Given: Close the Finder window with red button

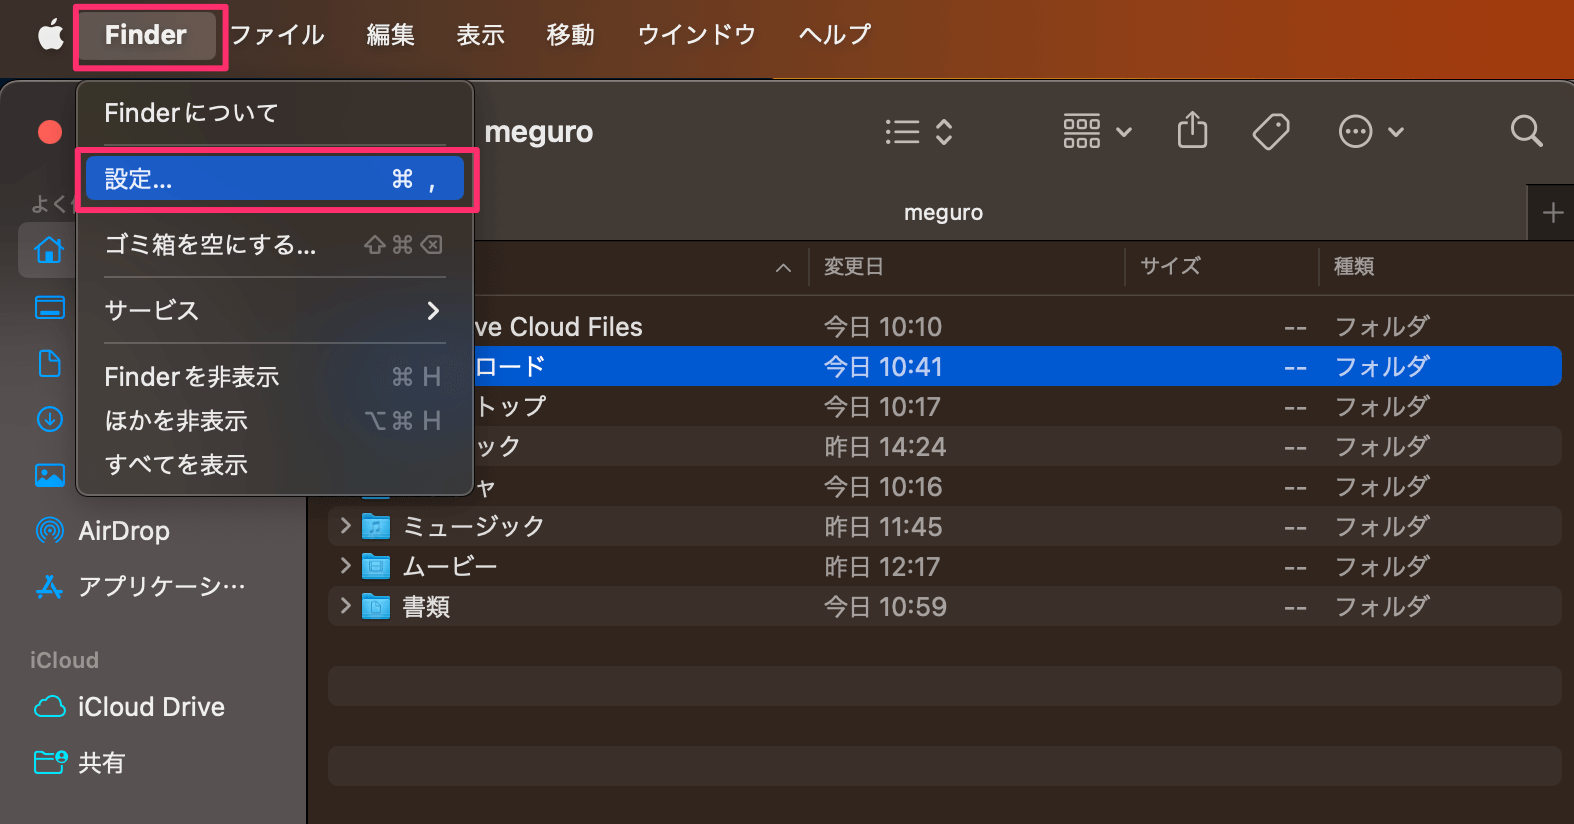Looking at the screenshot, I should pos(50,132).
